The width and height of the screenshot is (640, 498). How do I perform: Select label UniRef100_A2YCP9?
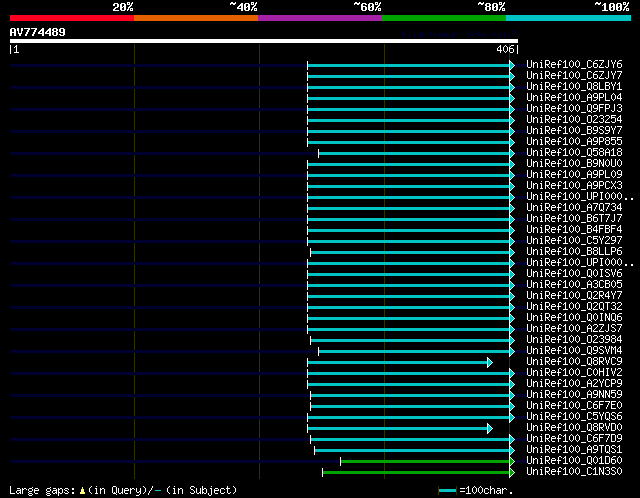click(574, 384)
